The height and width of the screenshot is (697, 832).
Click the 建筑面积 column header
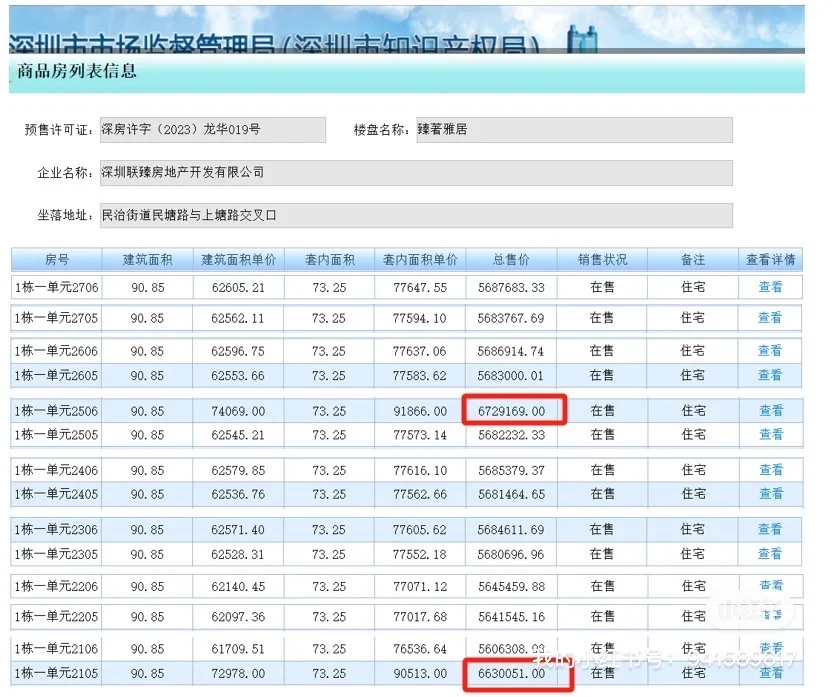click(x=148, y=260)
